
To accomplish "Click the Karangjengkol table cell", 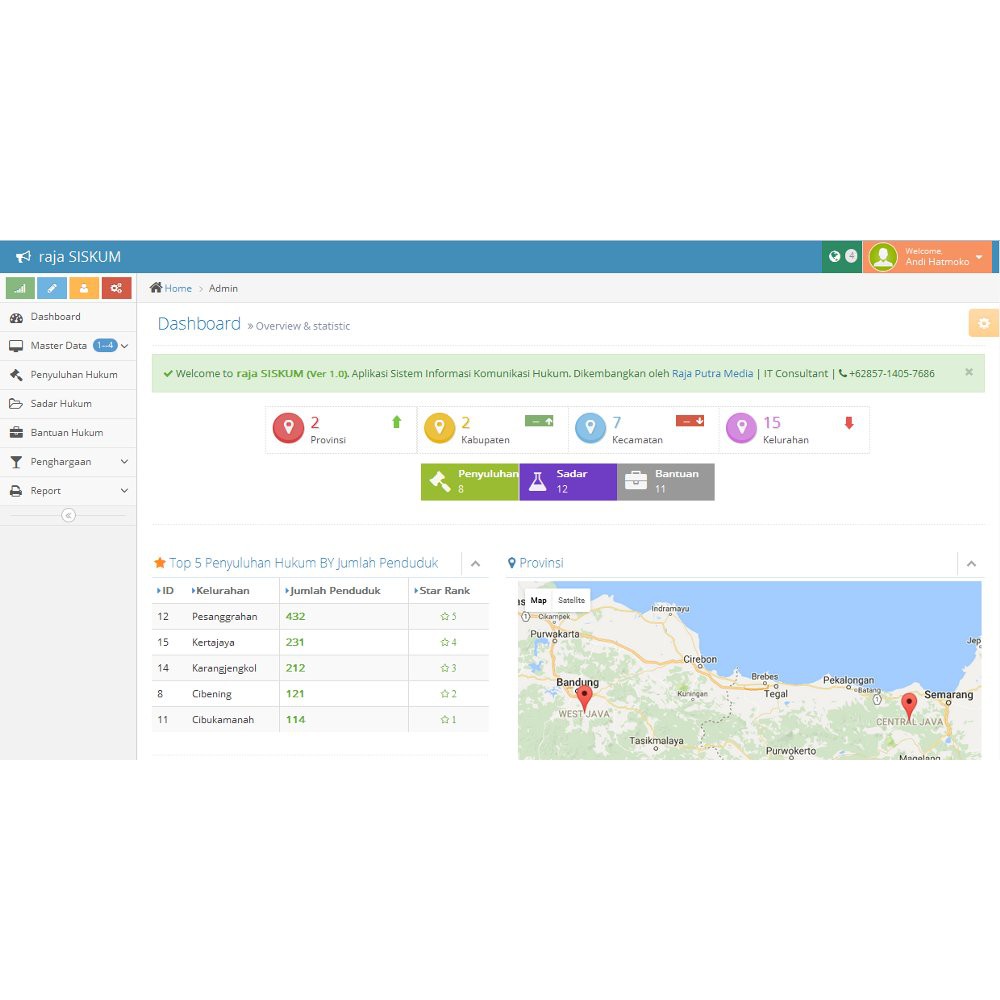I will point(224,668).
